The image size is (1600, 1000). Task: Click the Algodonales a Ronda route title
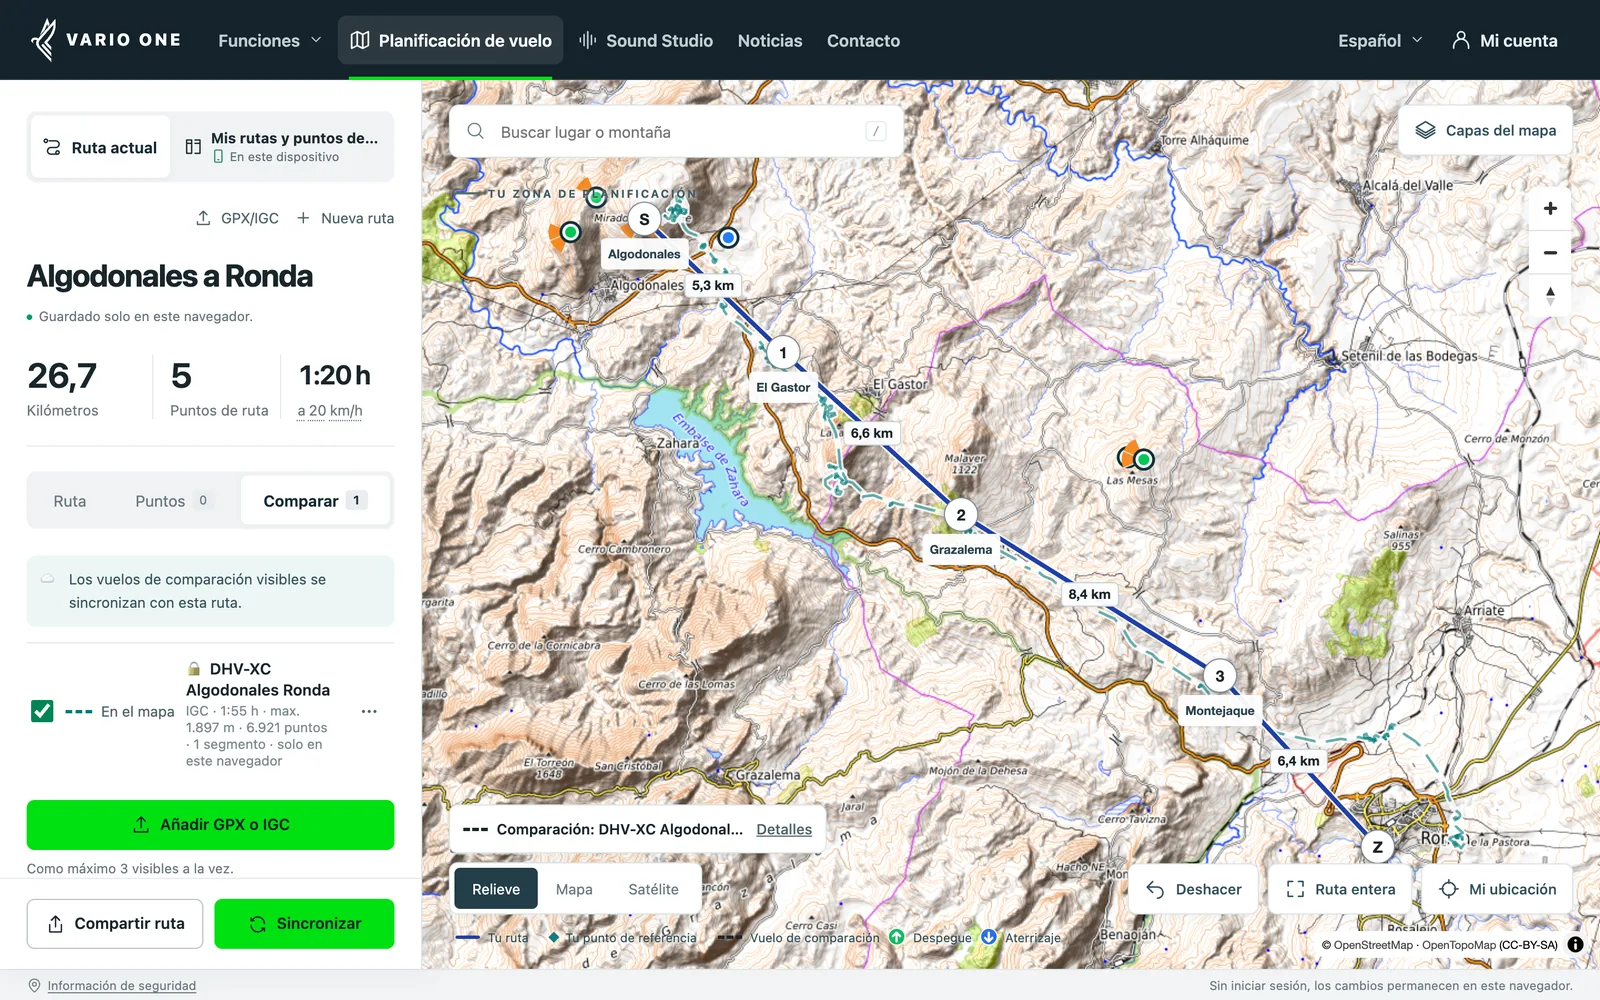tap(170, 276)
